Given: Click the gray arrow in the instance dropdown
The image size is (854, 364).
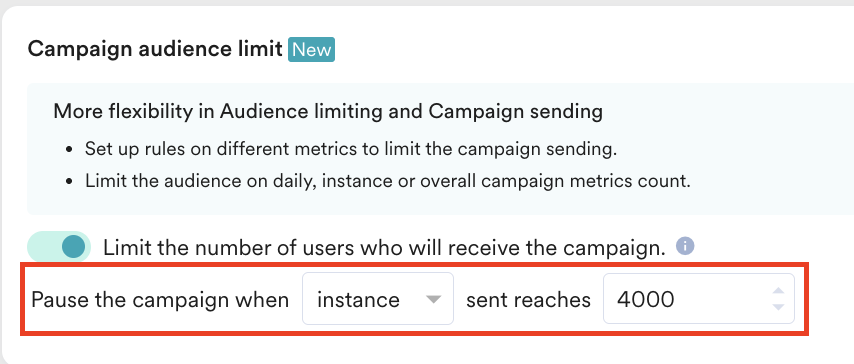Looking at the screenshot, I should 434,299.
